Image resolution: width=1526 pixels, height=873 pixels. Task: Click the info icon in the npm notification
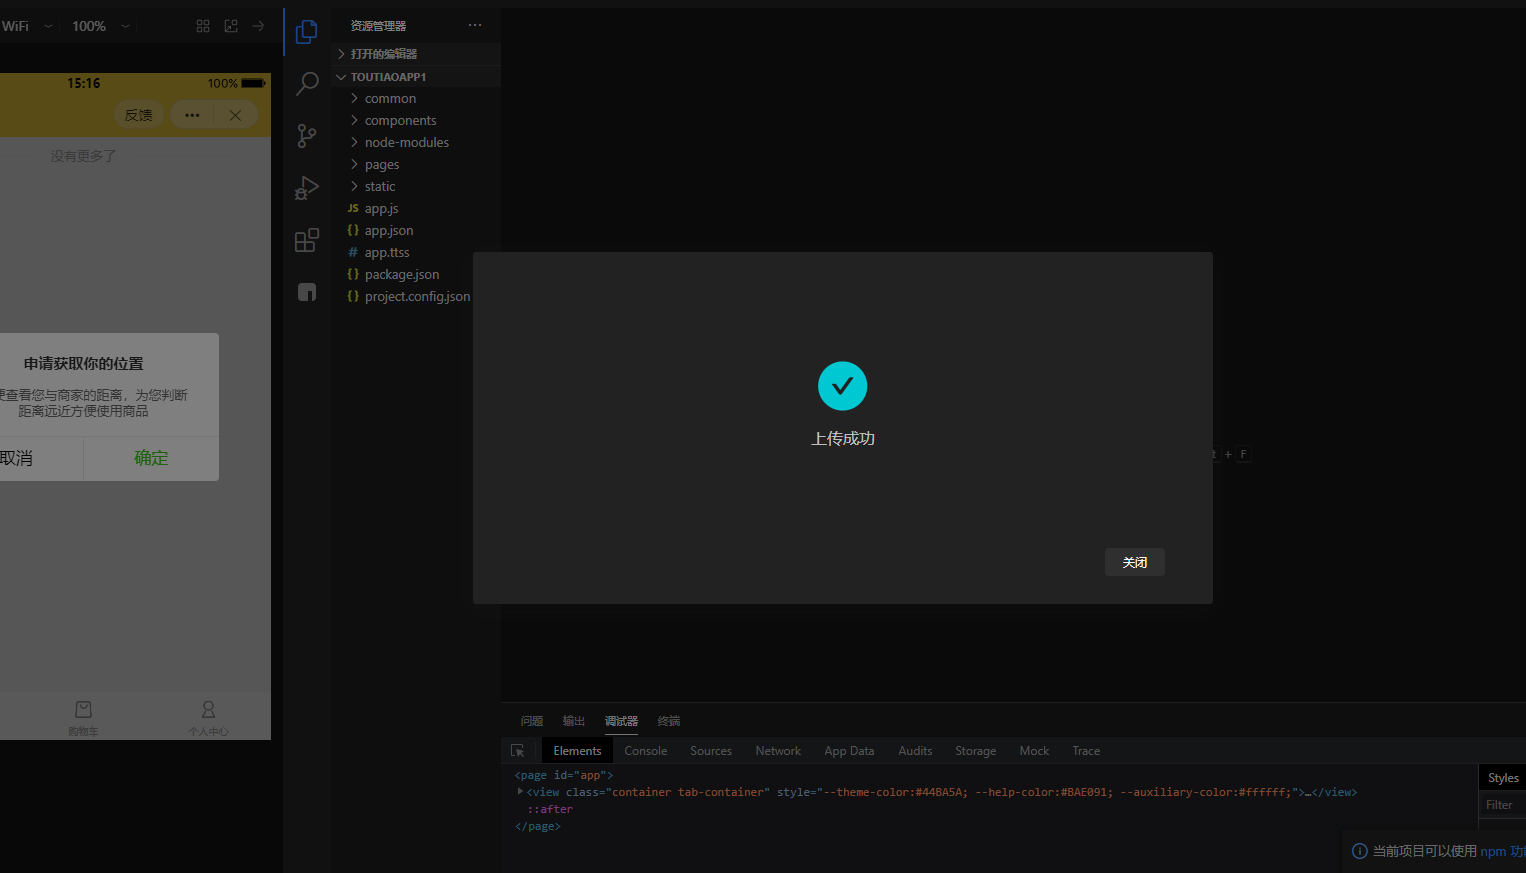point(1360,851)
